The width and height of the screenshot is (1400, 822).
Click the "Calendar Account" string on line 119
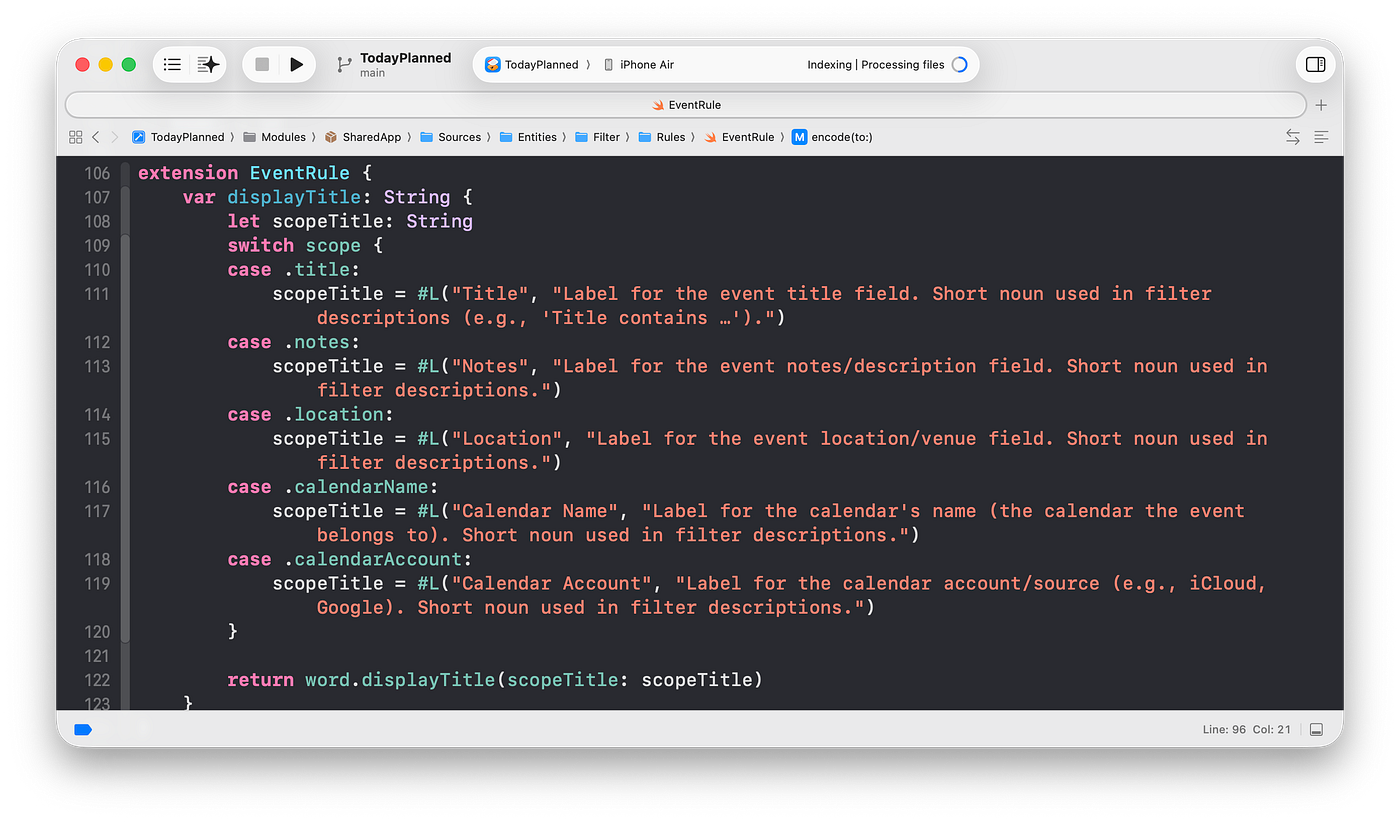(552, 583)
